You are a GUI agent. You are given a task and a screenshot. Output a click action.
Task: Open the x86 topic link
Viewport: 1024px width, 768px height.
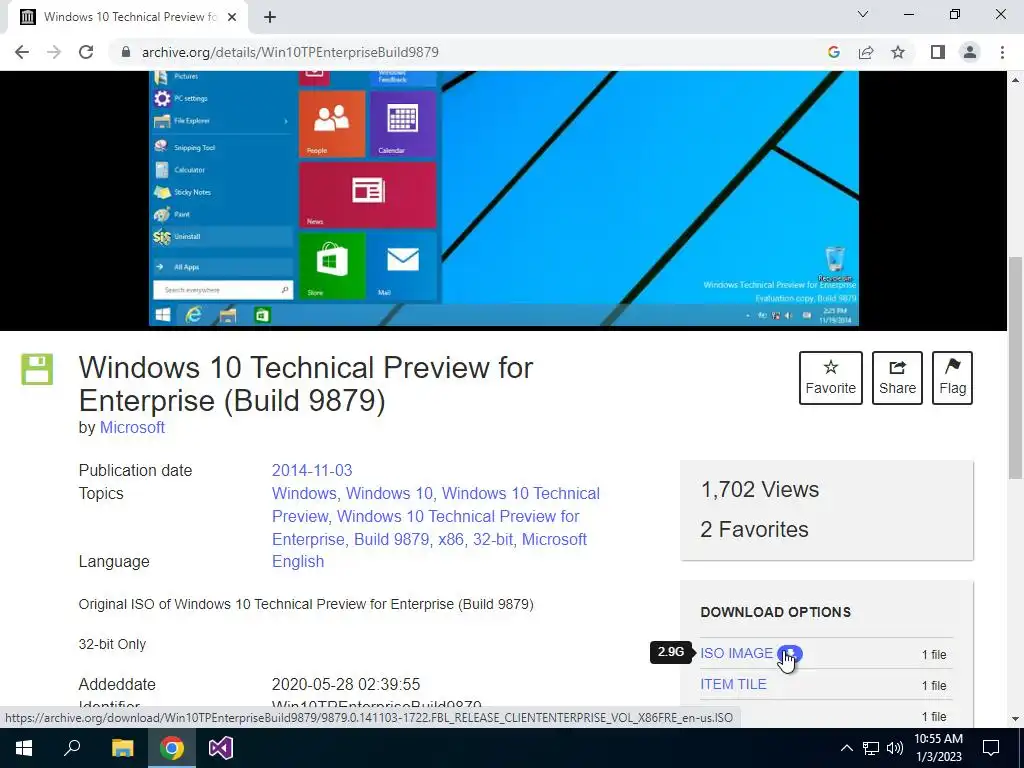[x=451, y=539]
